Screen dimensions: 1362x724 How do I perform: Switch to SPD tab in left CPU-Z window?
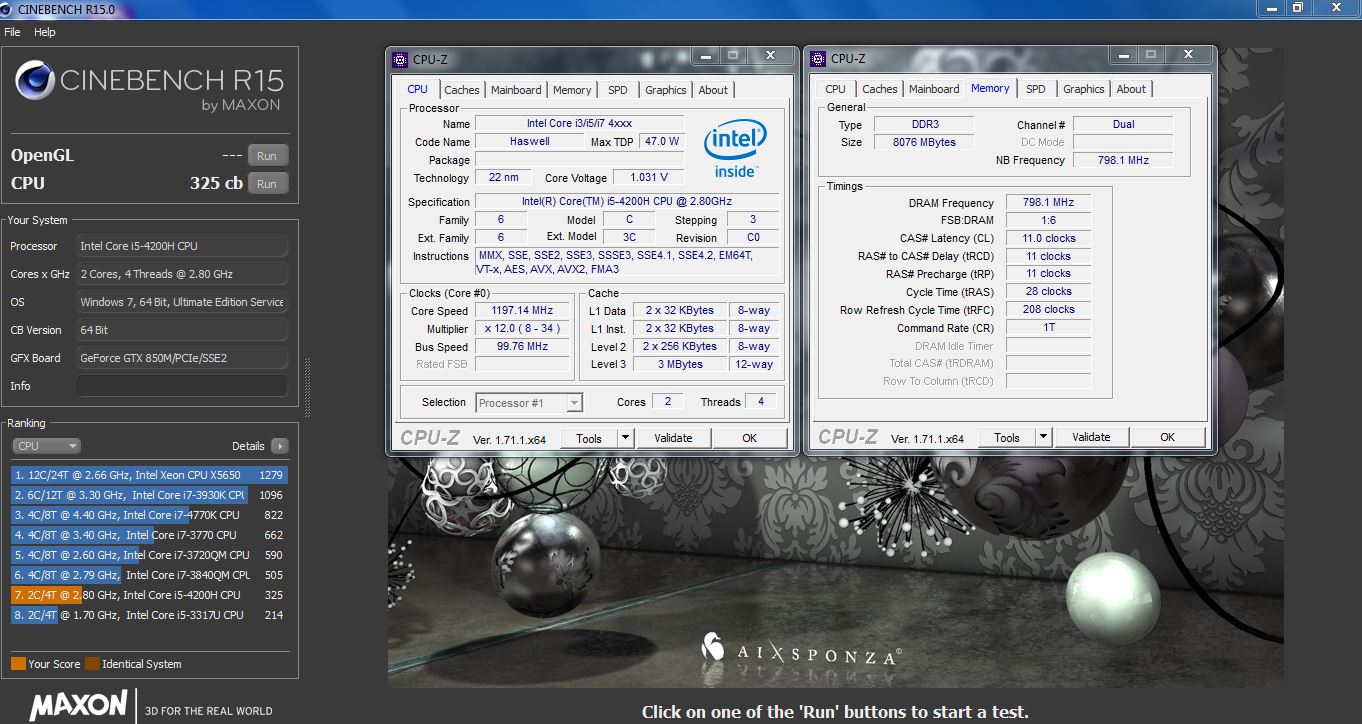tap(618, 90)
